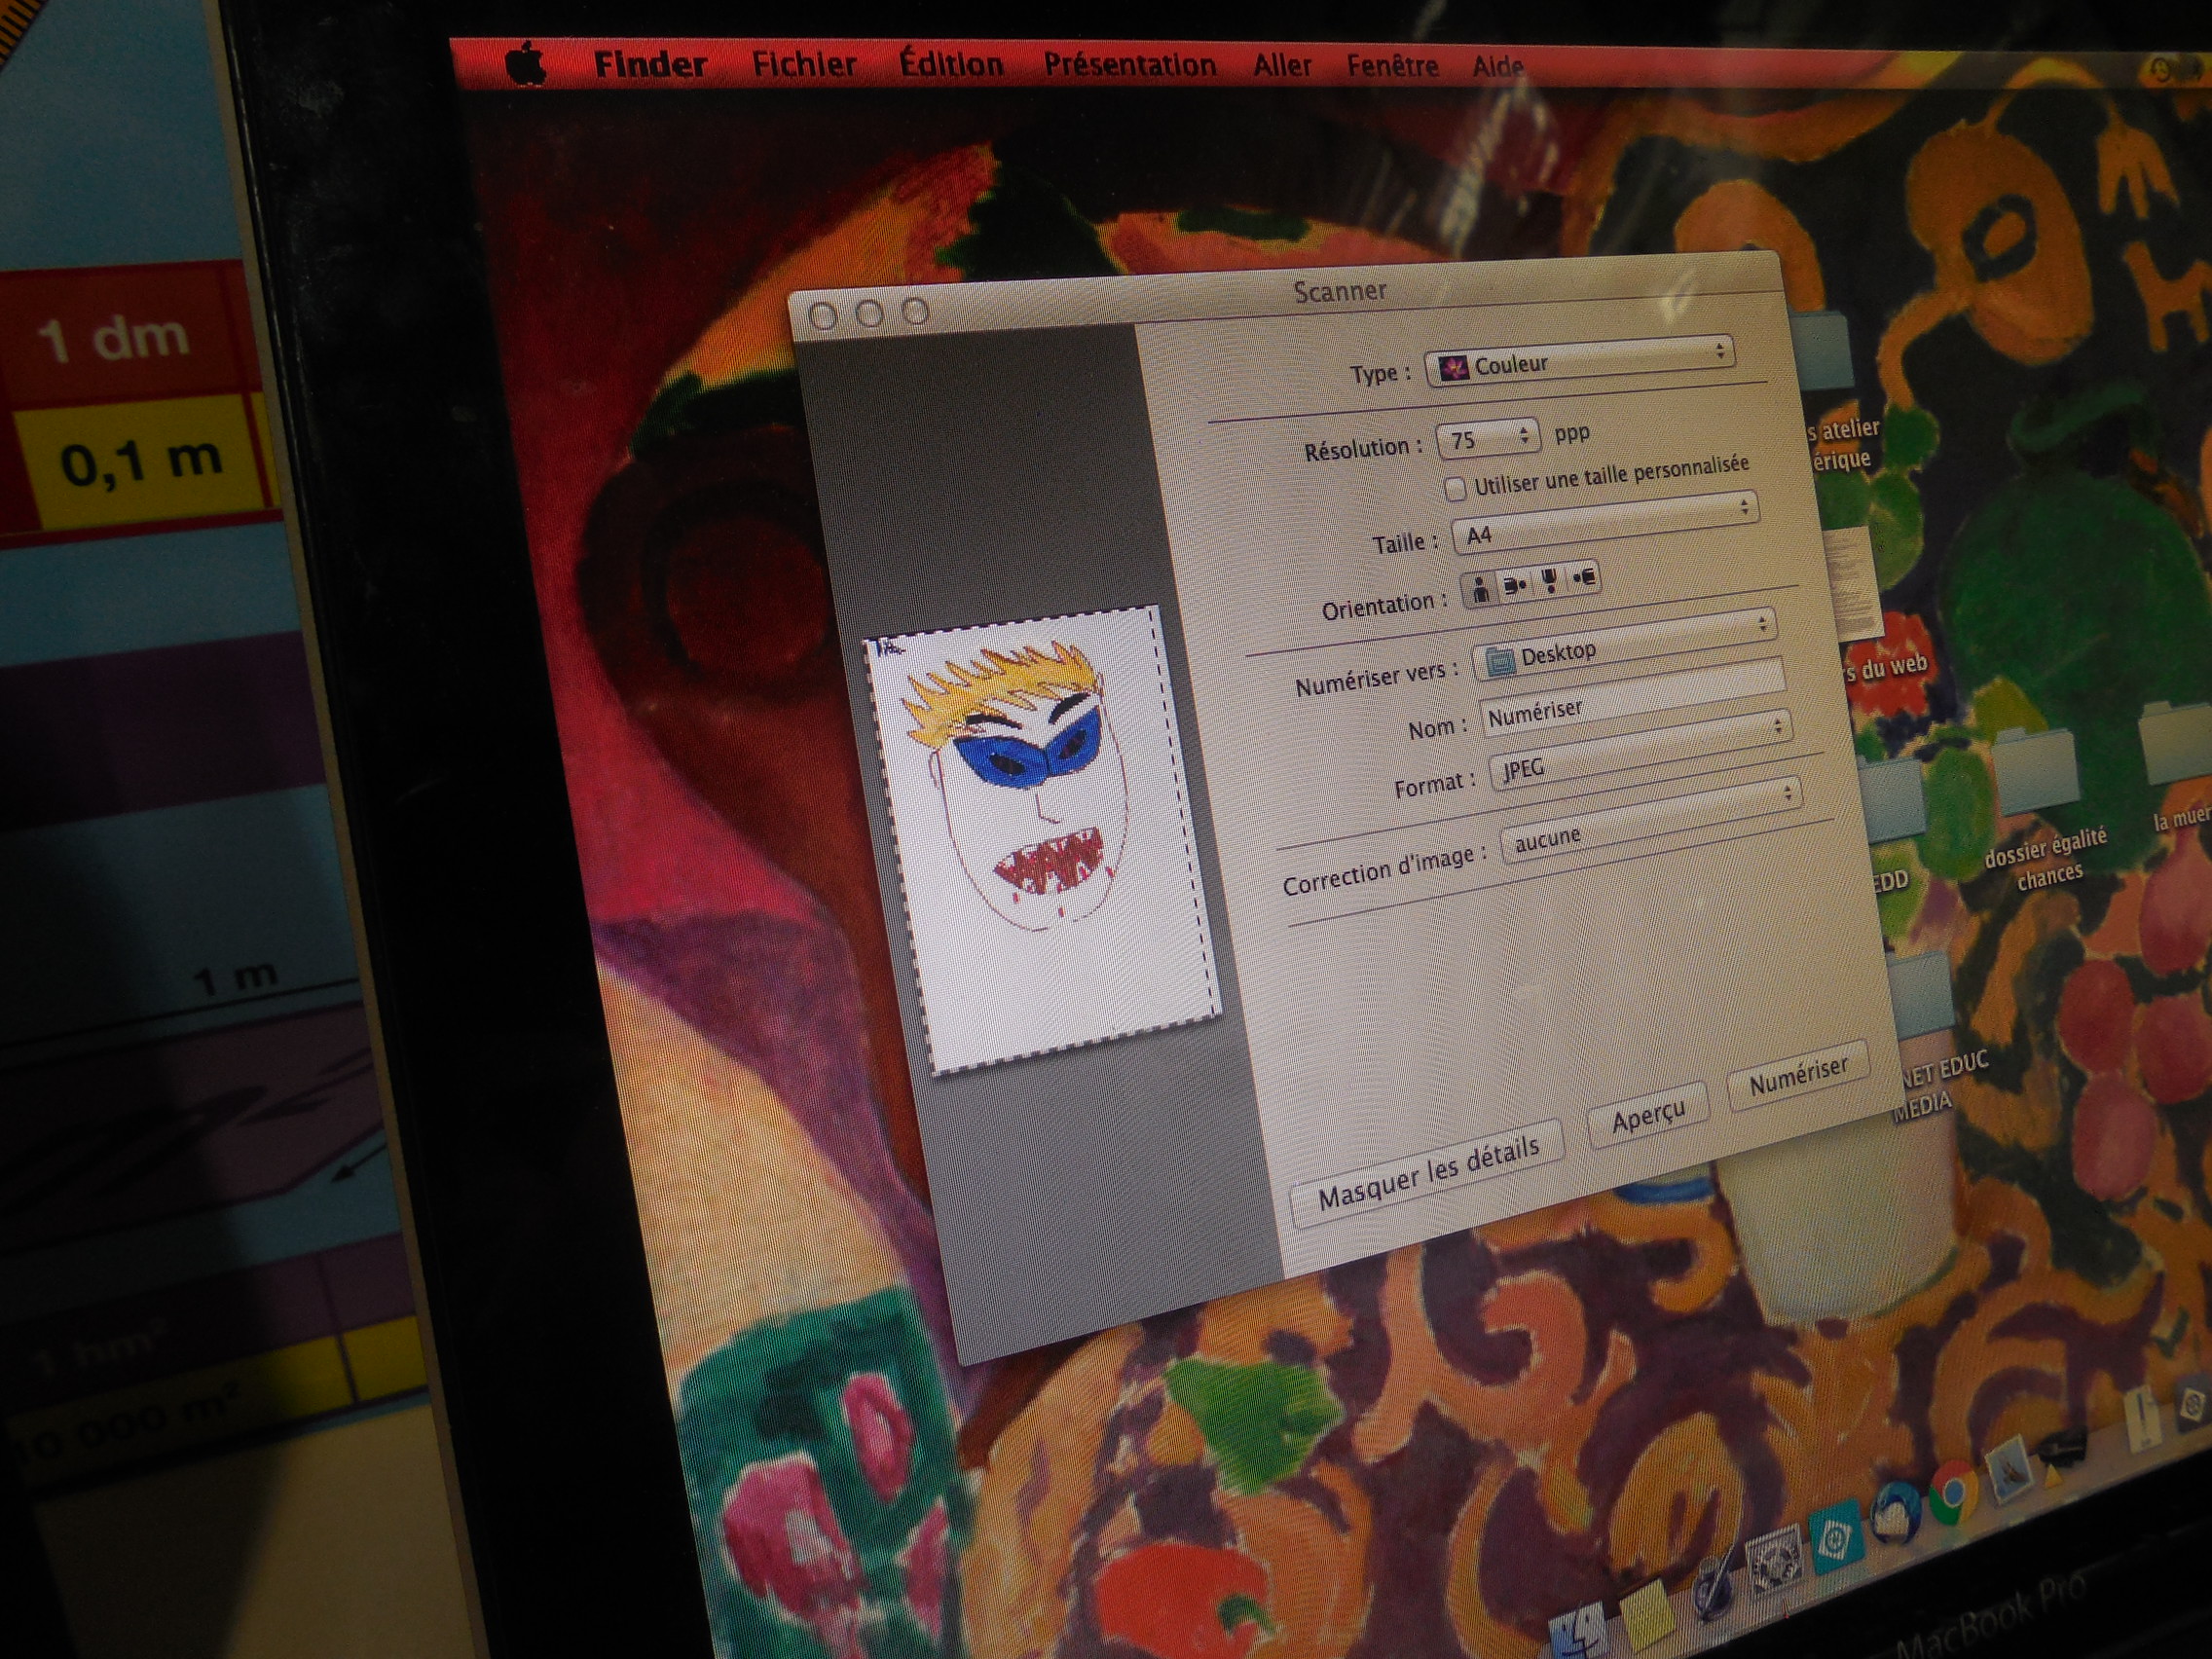Screen dimensions: 2212x1659
Task: Open System Preferences gear icon in Dock
Action: (1774, 1560)
